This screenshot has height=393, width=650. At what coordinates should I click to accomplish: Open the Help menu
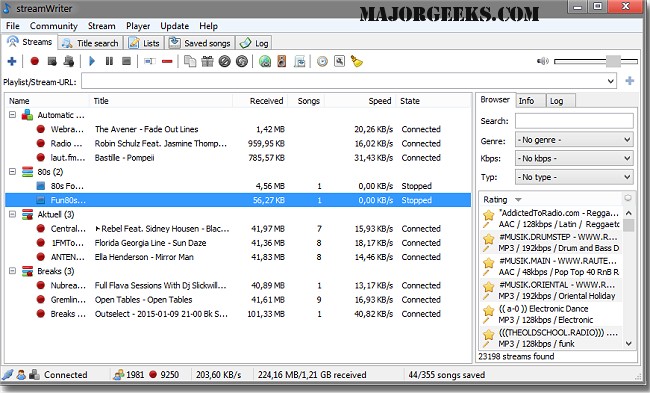coord(209,26)
